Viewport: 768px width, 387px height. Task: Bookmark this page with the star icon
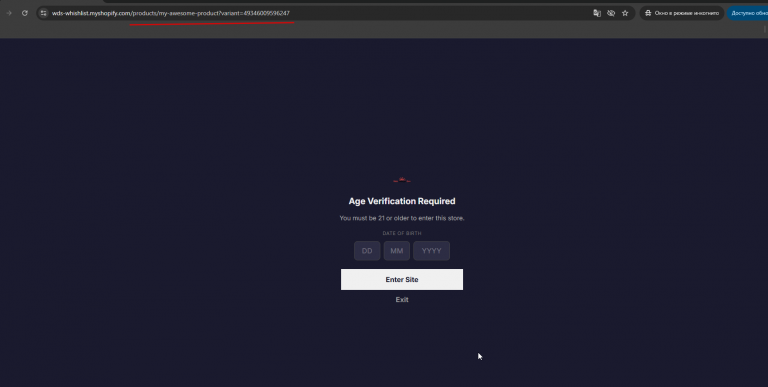[x=625, y=13]
